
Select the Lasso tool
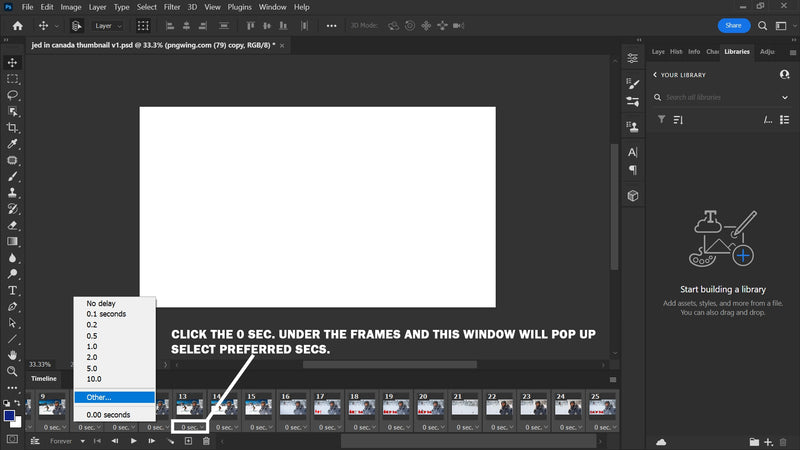[x=13, y=94]
